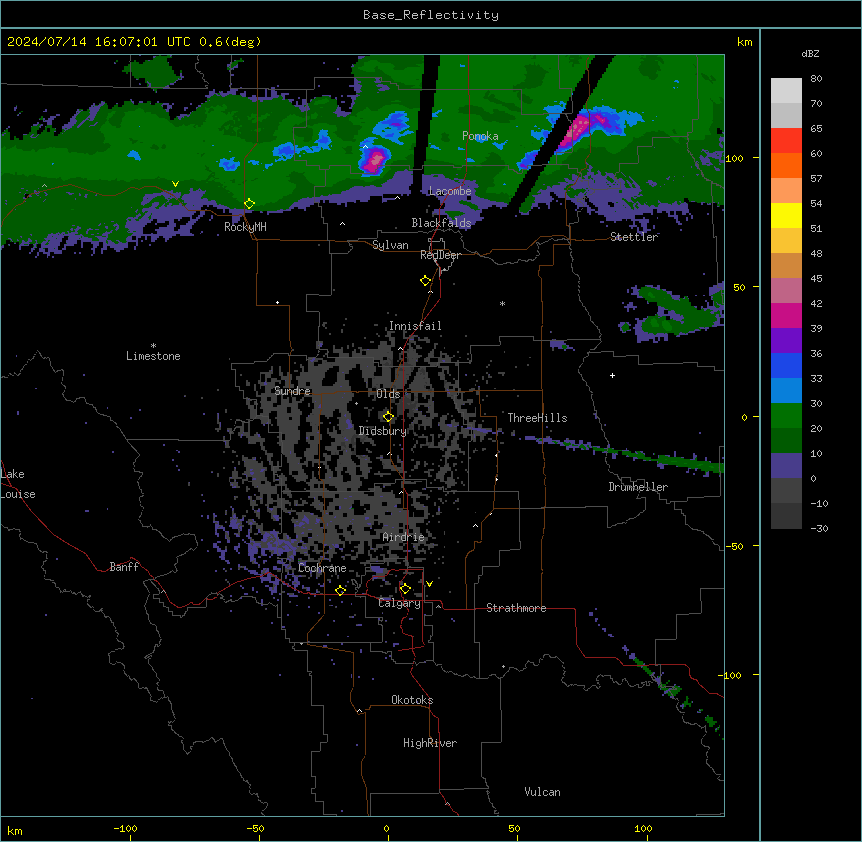
Task: Click the Lacombe city label
Action: 450,191
